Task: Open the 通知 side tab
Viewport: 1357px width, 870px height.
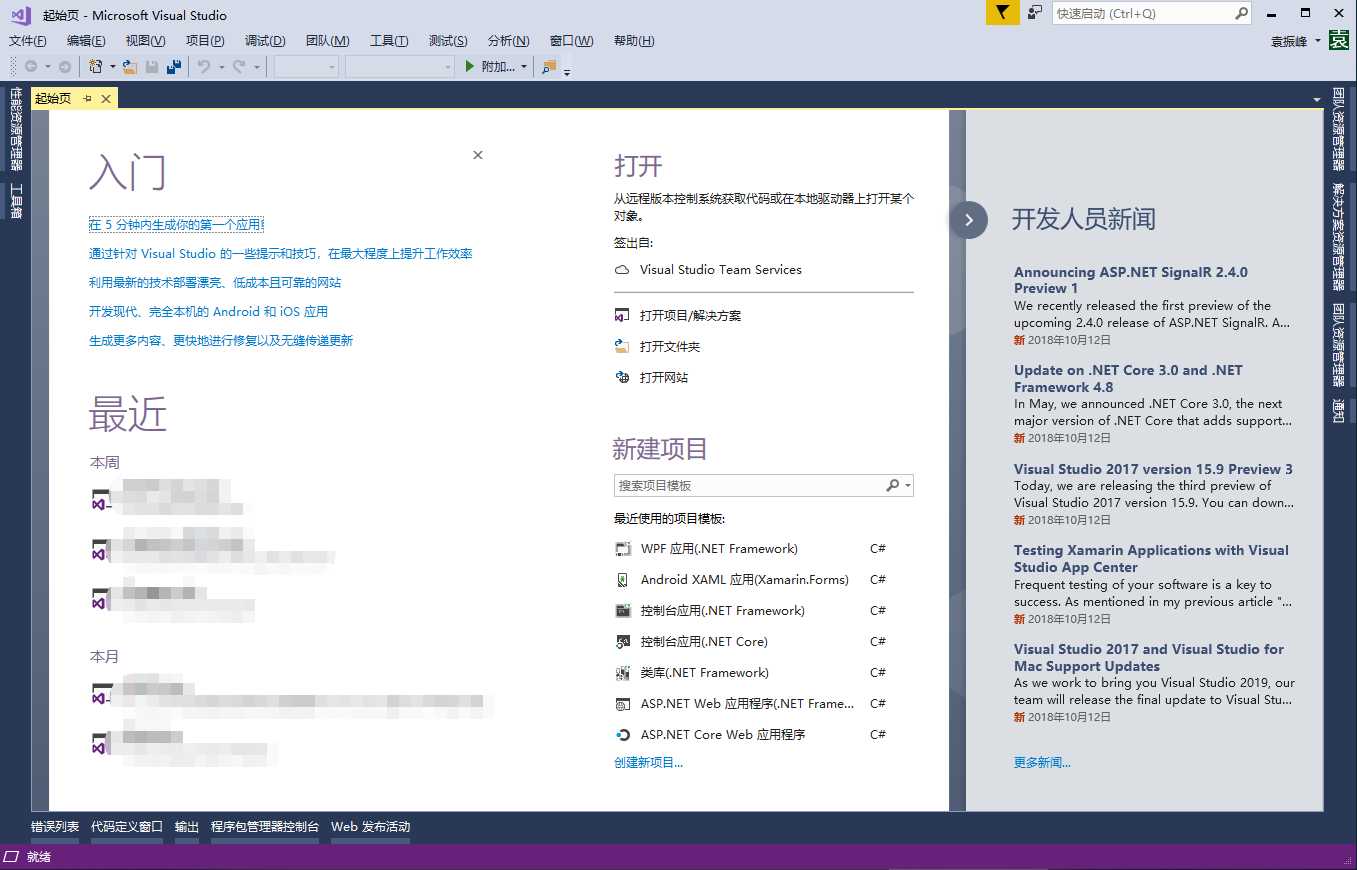Action: (x=1338, y=410)
